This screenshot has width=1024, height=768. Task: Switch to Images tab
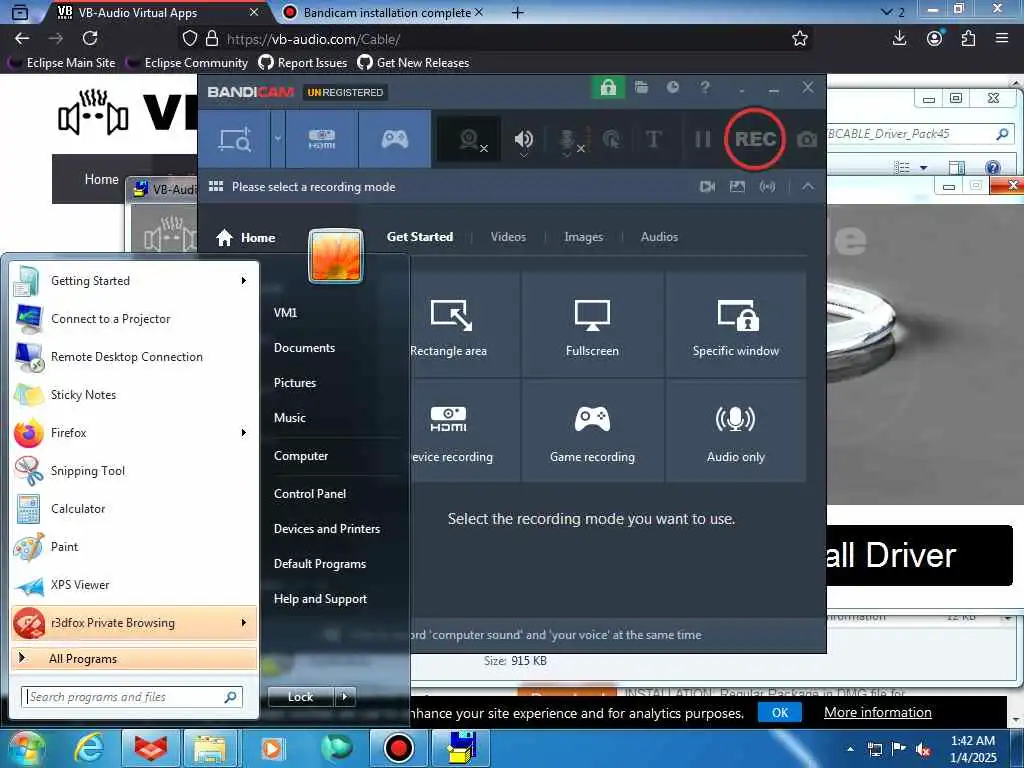(583, 237)
